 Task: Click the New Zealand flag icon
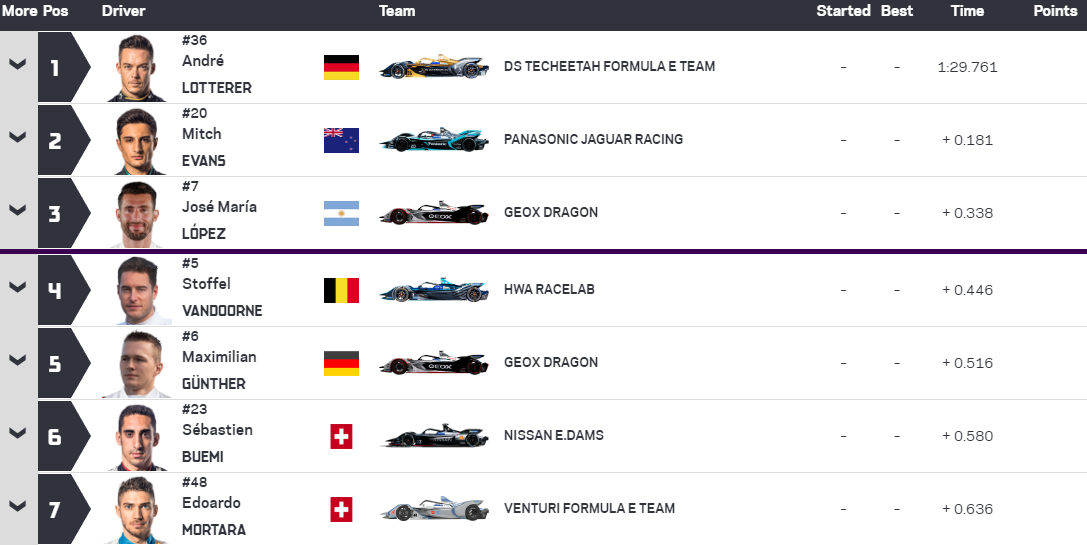pyautogui.click(x=341, y=140)
